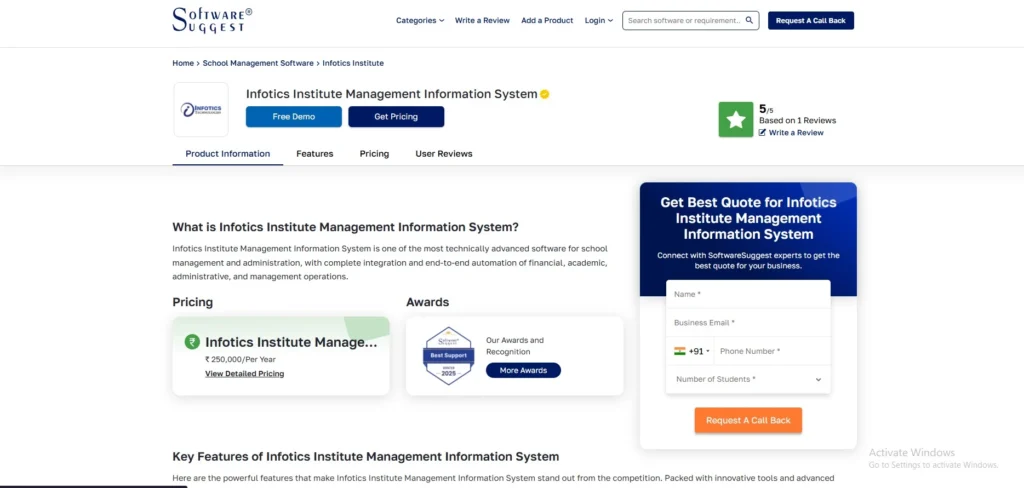1024x488 pixels.
Task: Open School Management Software breadcrumb
Action: [258, 63]
